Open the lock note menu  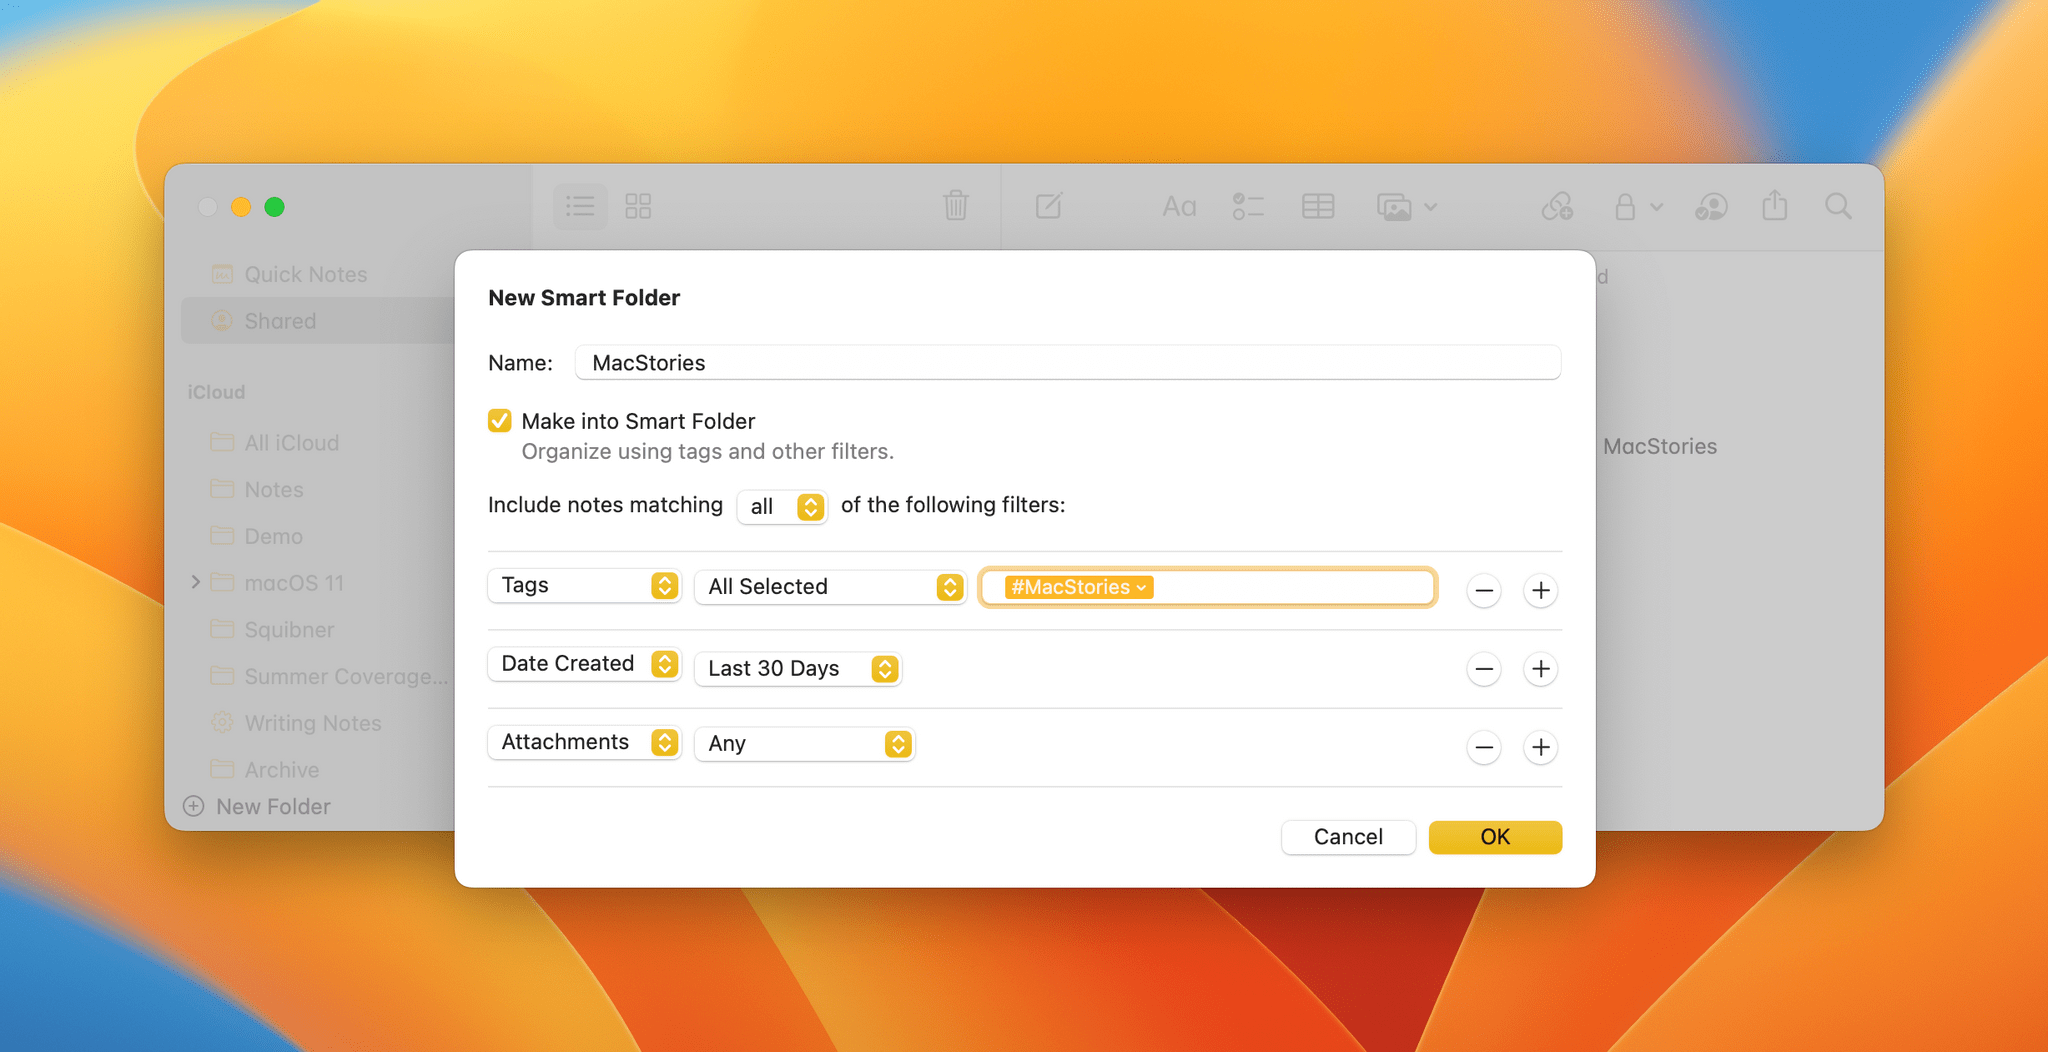pos(1637,207)
